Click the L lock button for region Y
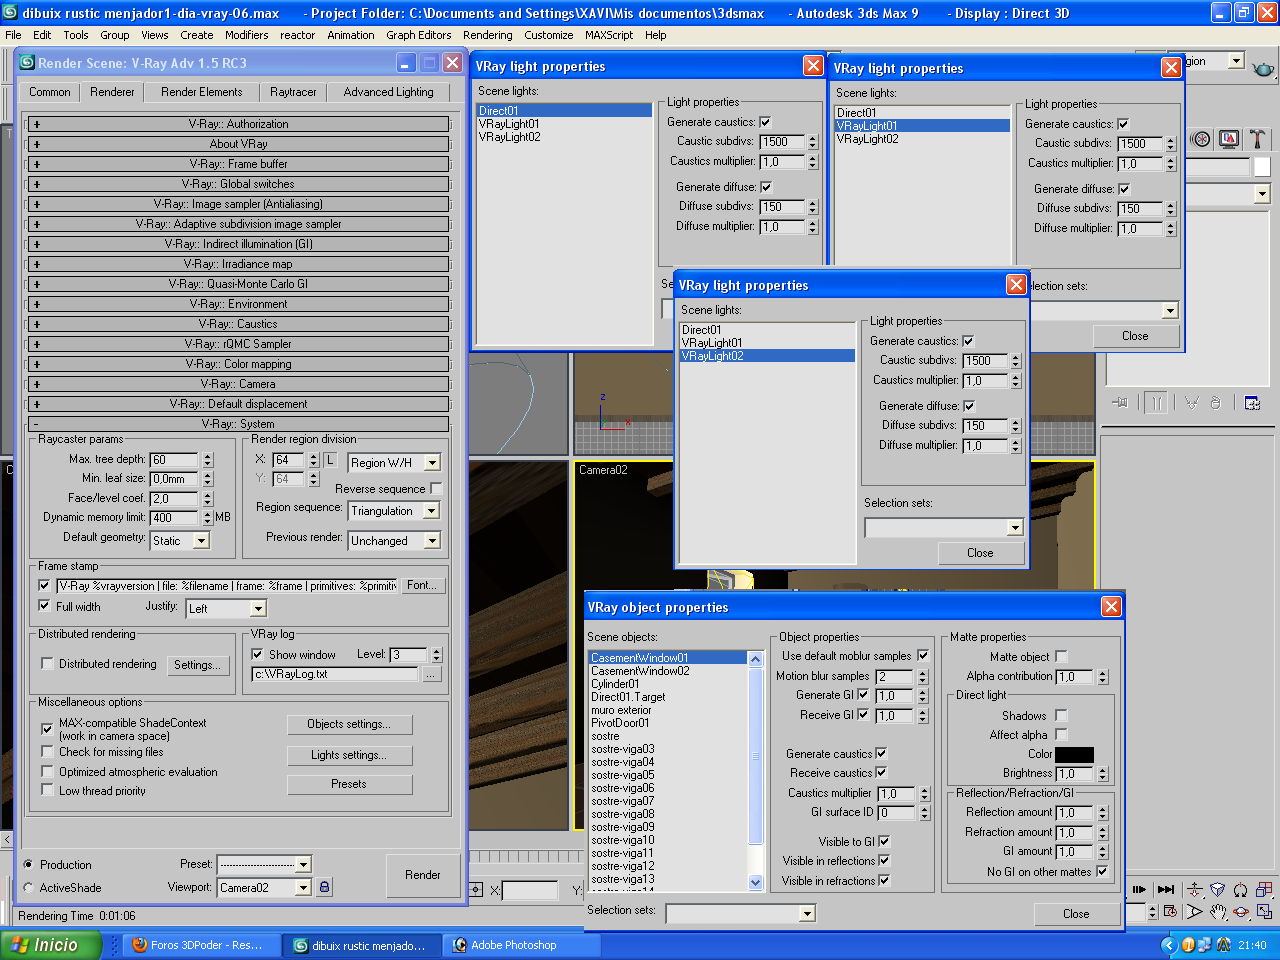The image size is (1280, 960). tap(330, 460)
